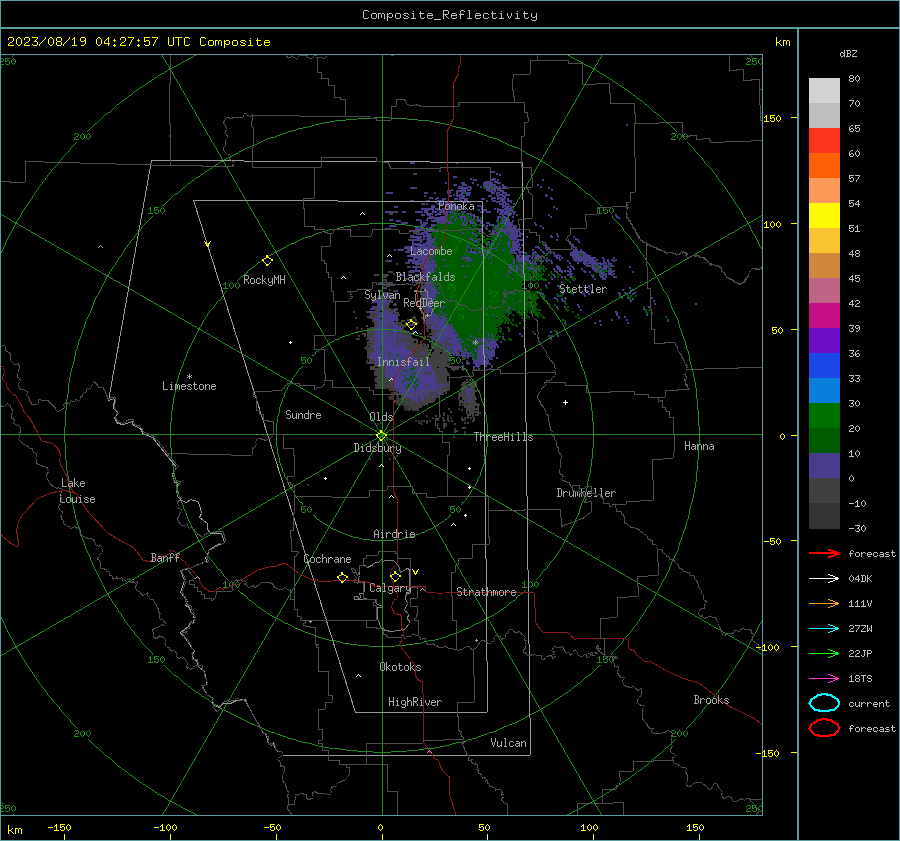Click the Sylvan label
This screenshot has height=841, width=900.
coord(382,295)
